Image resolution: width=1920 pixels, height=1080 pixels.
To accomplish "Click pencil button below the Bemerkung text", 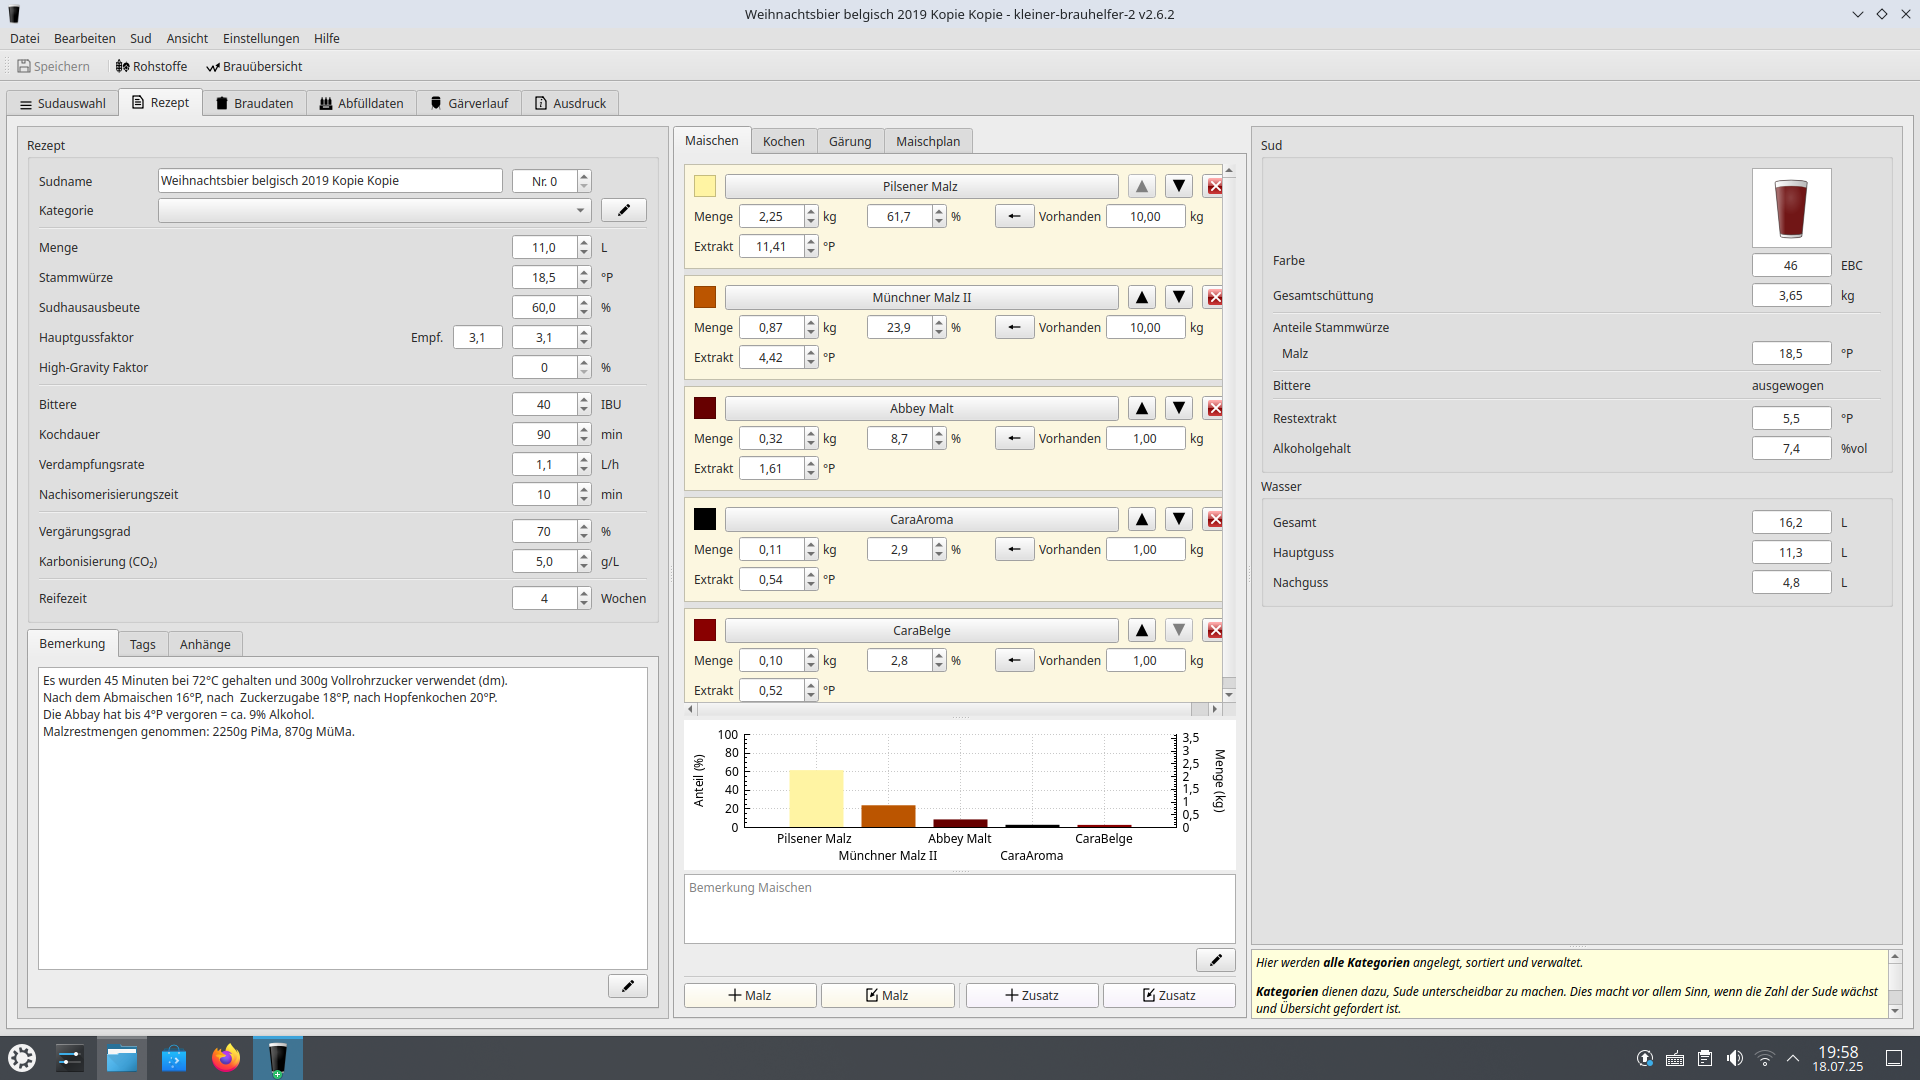I will point(627,987).
